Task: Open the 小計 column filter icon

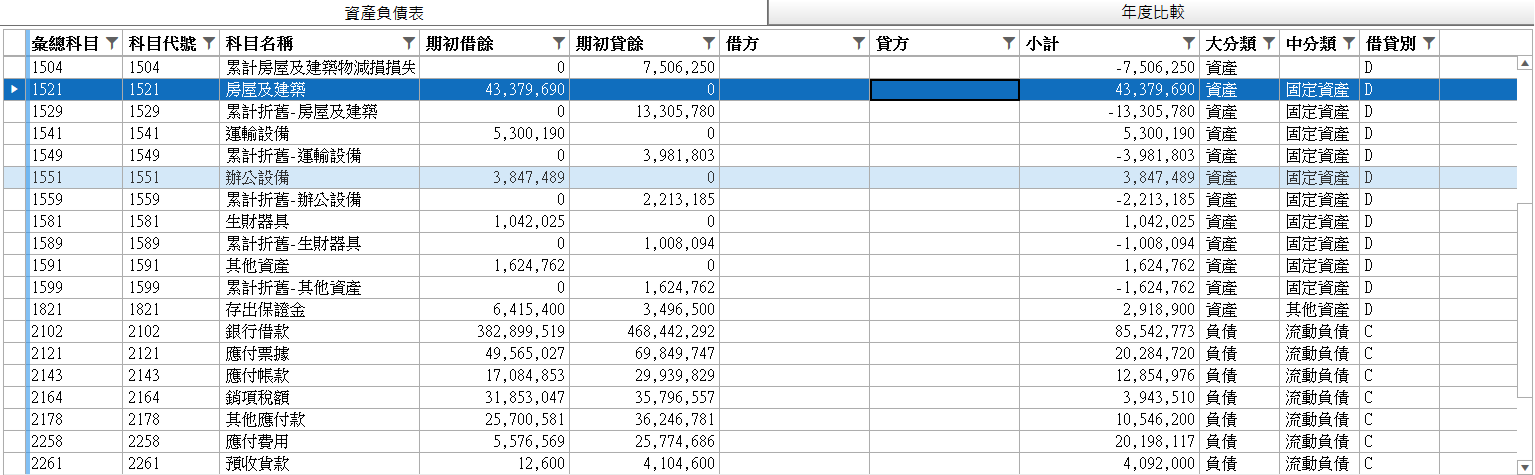Action: click(x=1189, y=43)
